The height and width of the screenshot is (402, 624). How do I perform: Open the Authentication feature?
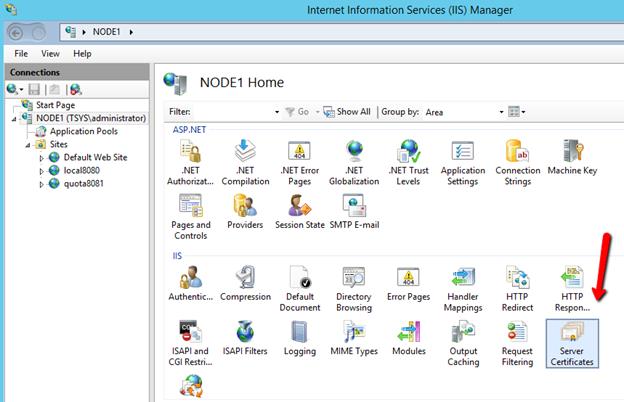pos(190,284)
